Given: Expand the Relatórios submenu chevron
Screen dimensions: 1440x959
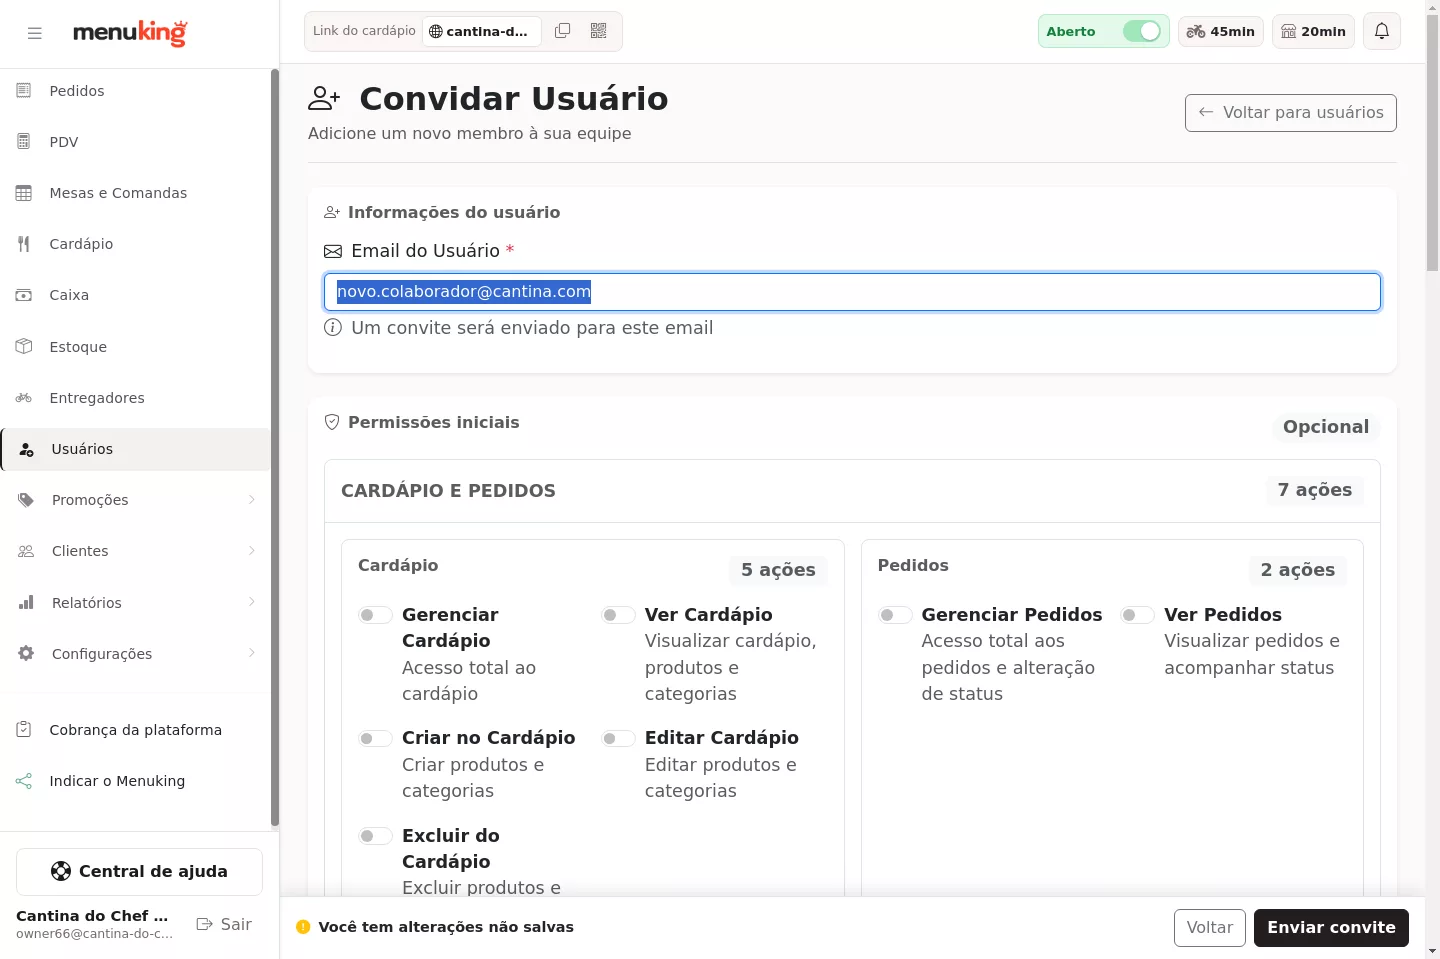Looking at the screenshot, I should [x=252, y=602].
